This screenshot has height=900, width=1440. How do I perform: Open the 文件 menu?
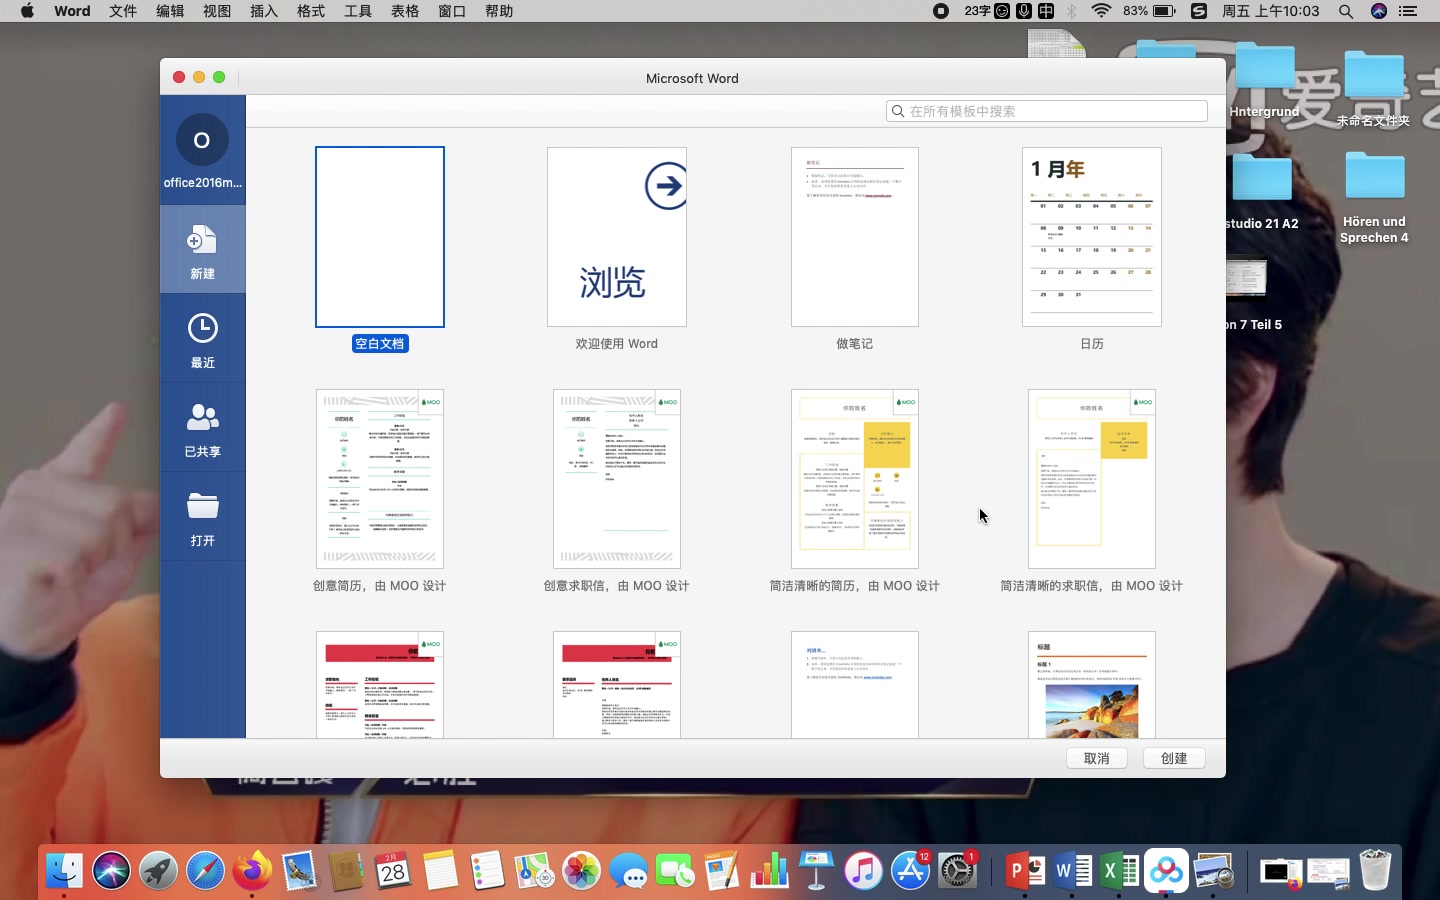(123, 11)
